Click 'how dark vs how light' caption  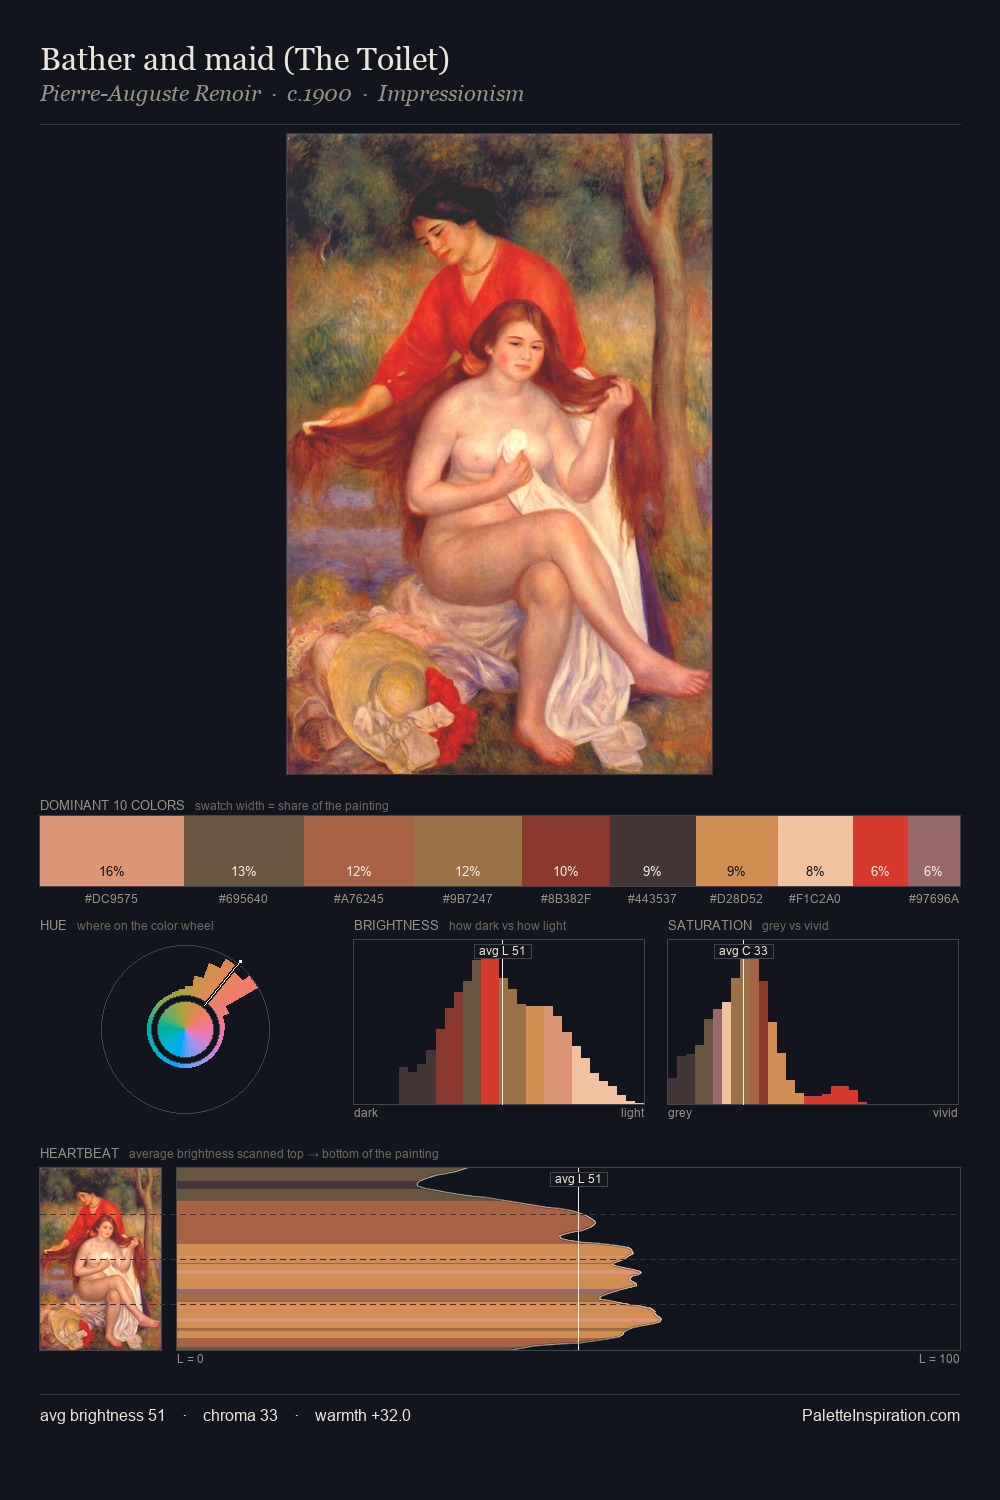[x=507, y=925]
